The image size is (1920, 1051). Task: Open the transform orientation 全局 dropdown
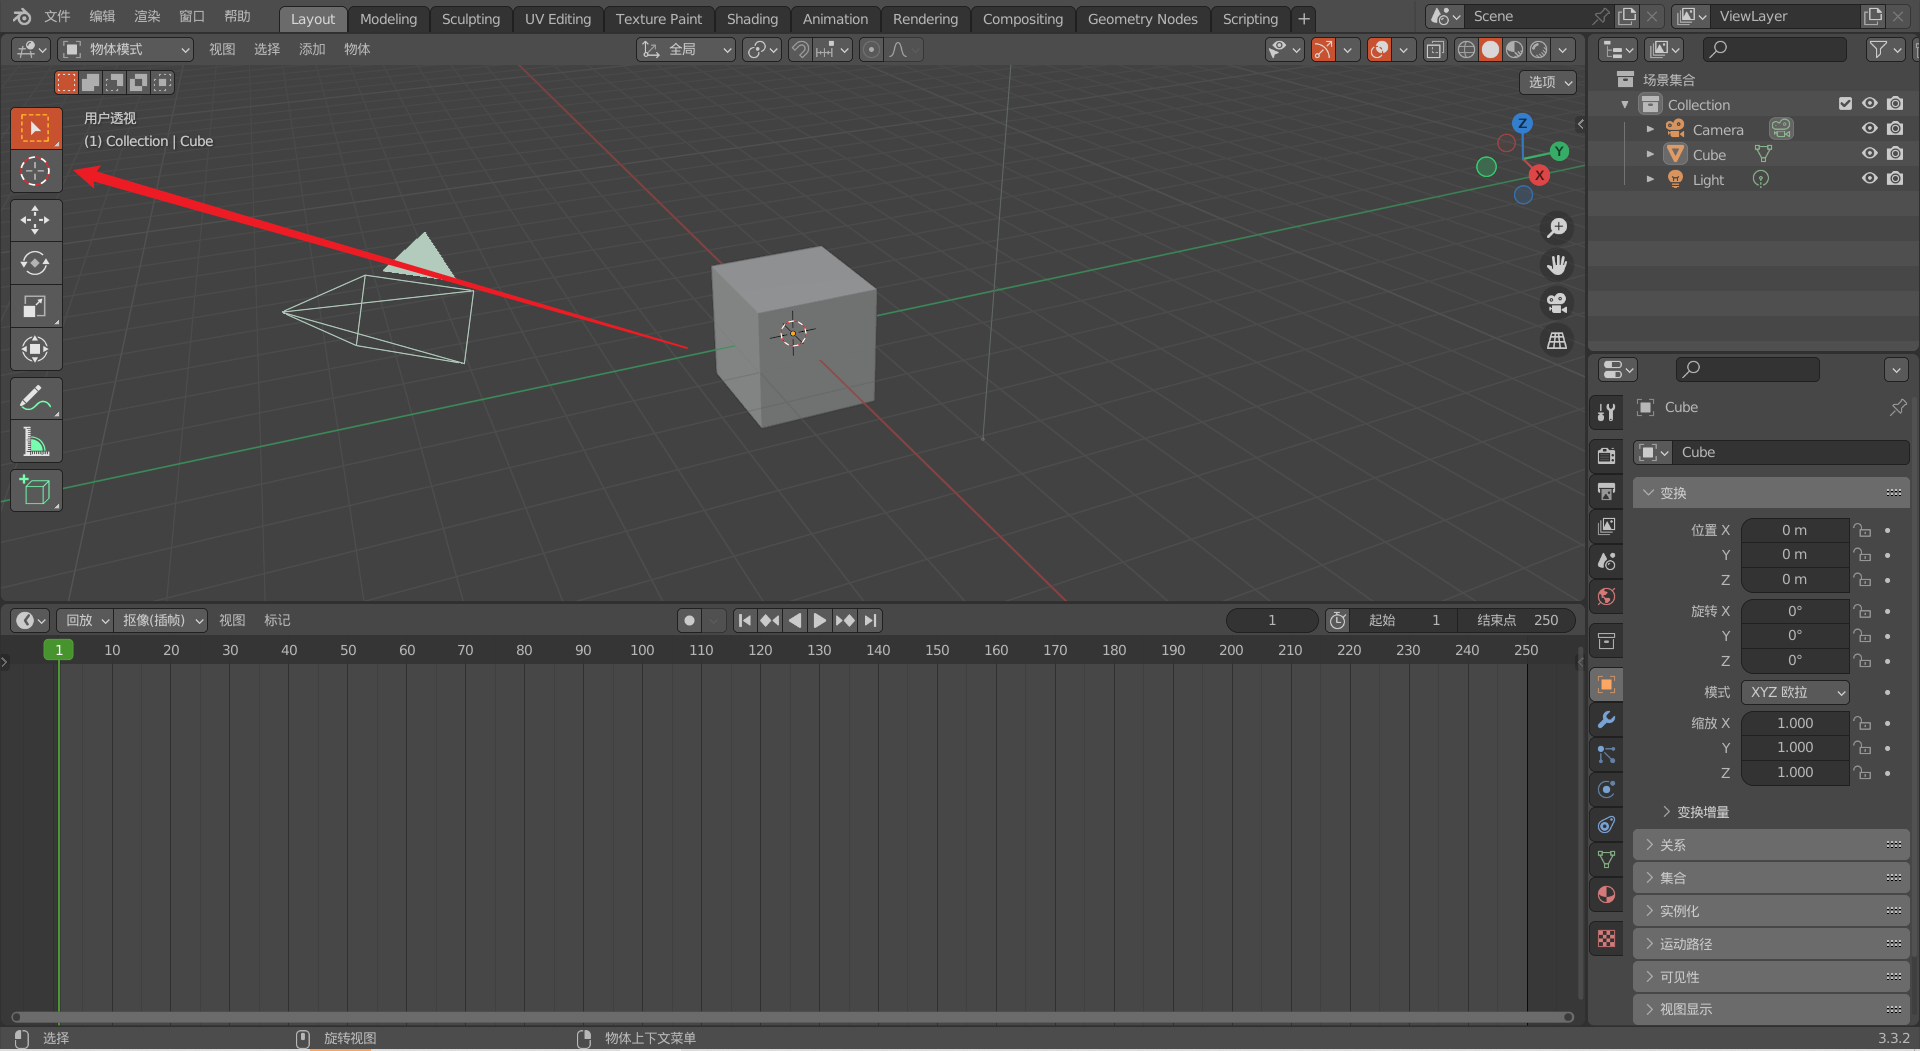pyautogui.click(x=686, y=49)
